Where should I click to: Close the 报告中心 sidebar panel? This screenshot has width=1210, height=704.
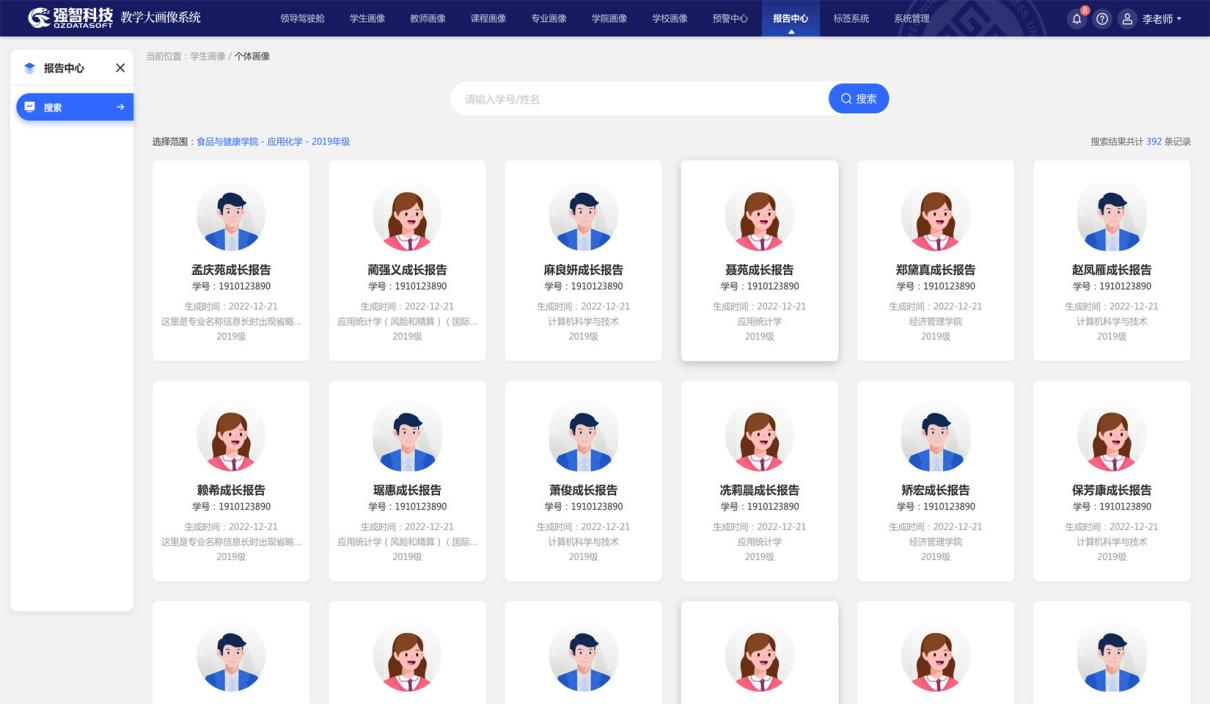(x=120, y=68)
